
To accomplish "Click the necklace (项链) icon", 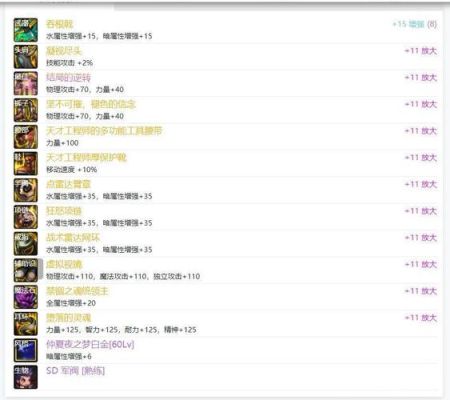I will click(x=26, y=217).
